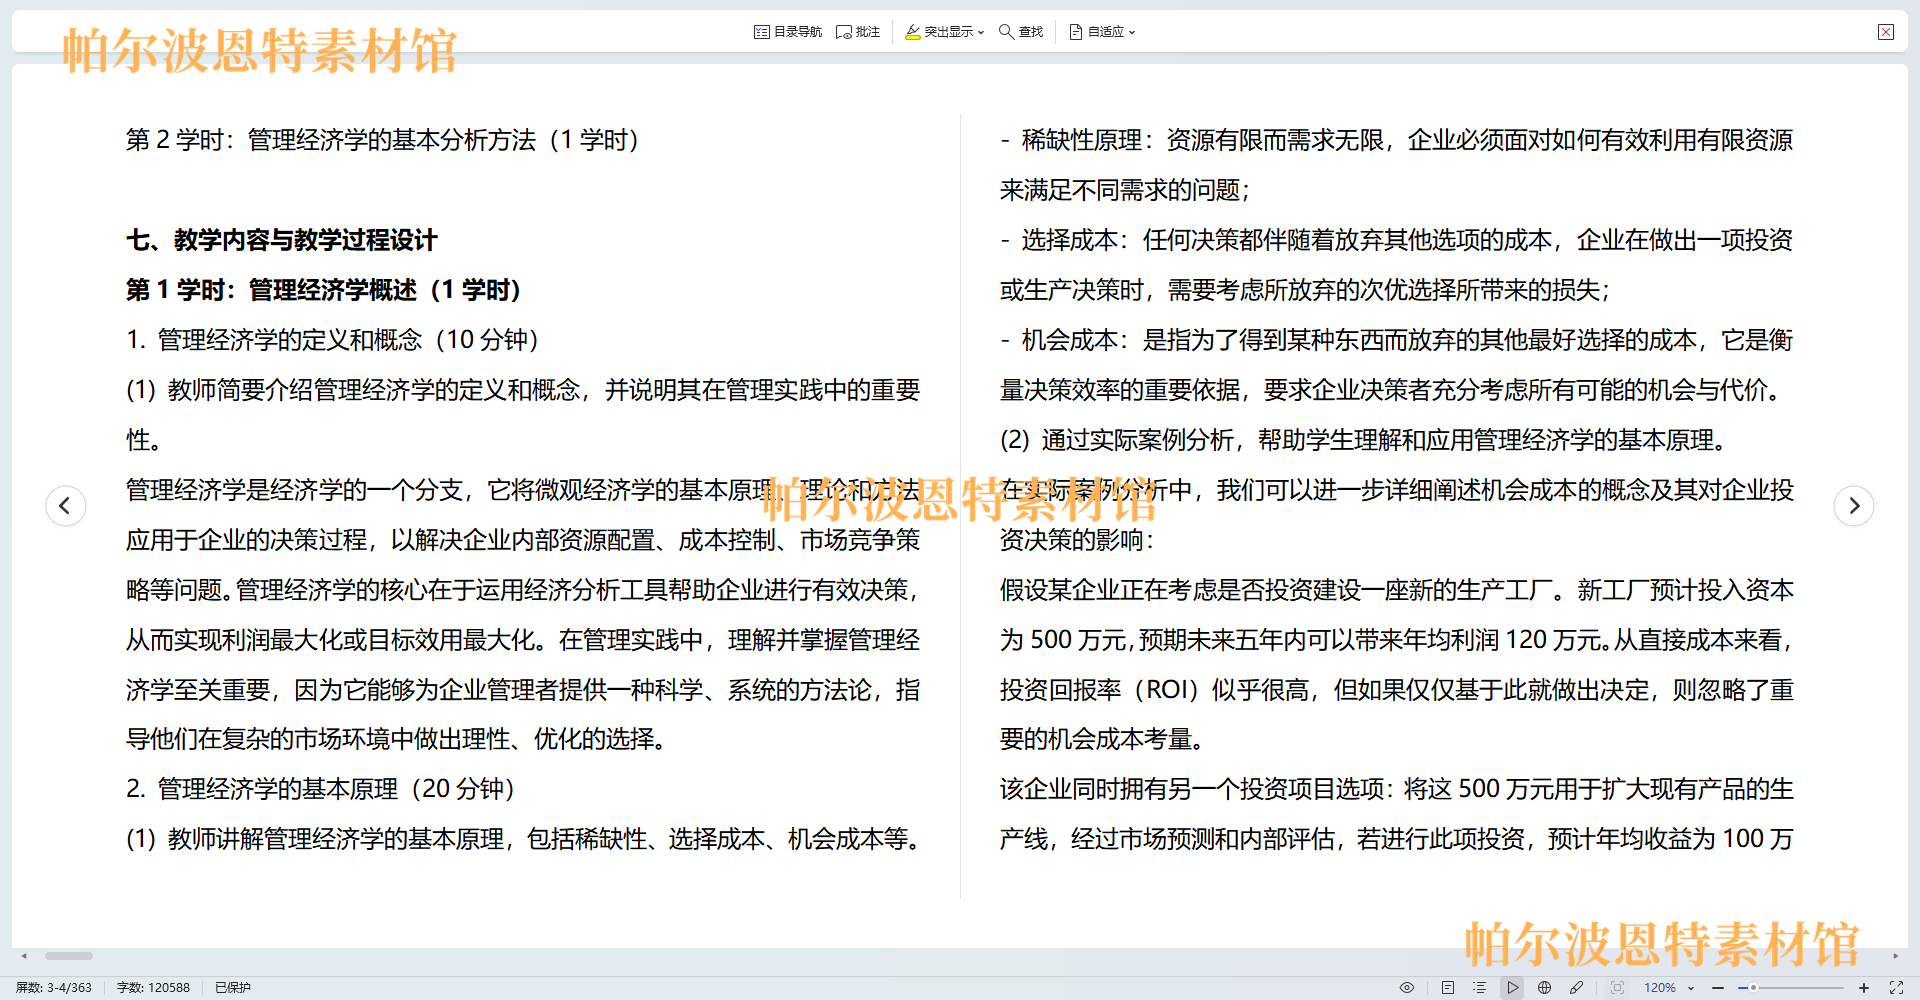Click the scrollbar left arrow
Screen dimensions: 1920x1000
24,956
